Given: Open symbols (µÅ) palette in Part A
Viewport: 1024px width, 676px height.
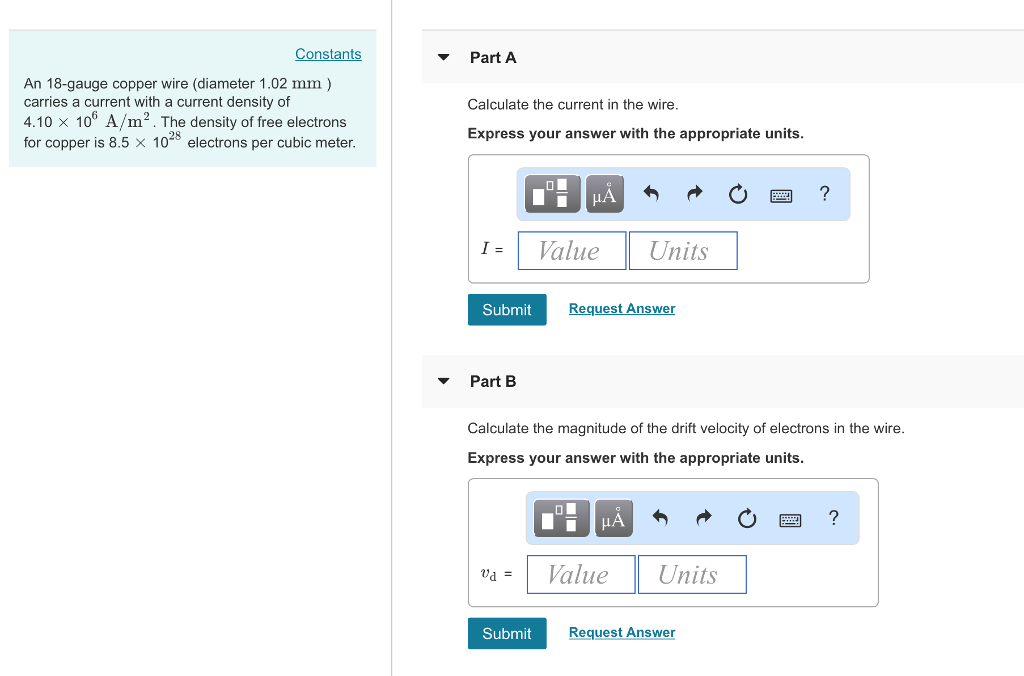Looking at the screenshot, I should click(604, 194).
